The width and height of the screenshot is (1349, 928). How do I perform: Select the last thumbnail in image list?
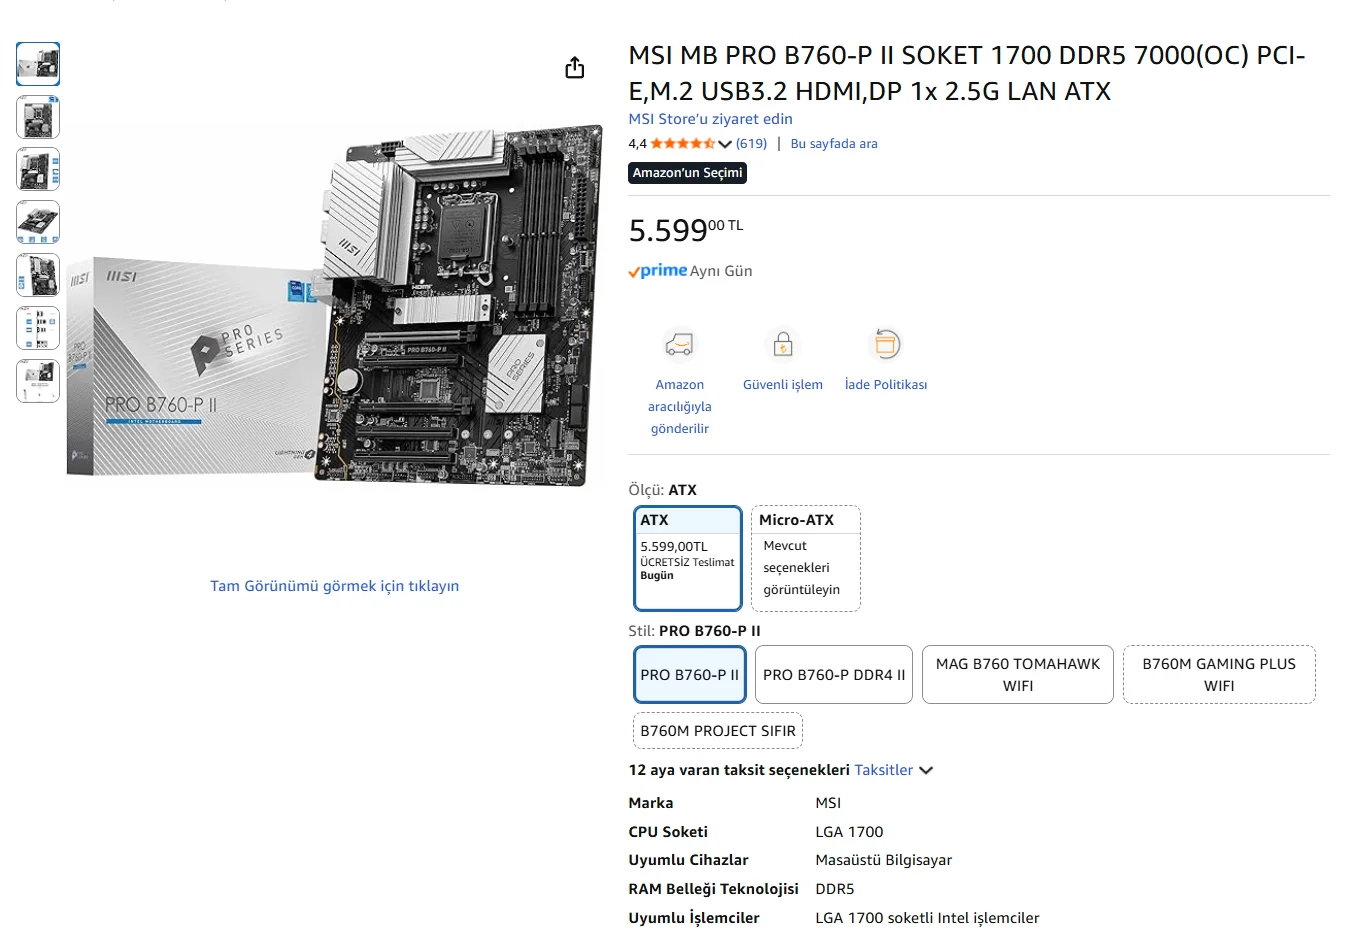(38, 381)
